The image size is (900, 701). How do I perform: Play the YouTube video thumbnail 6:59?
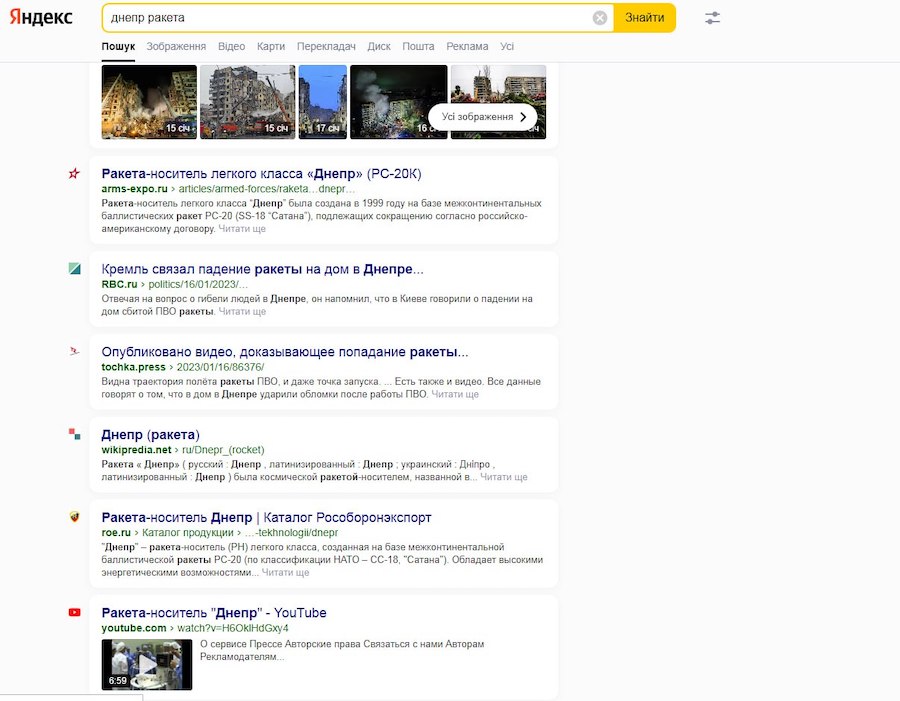click(x=146, y=664)
